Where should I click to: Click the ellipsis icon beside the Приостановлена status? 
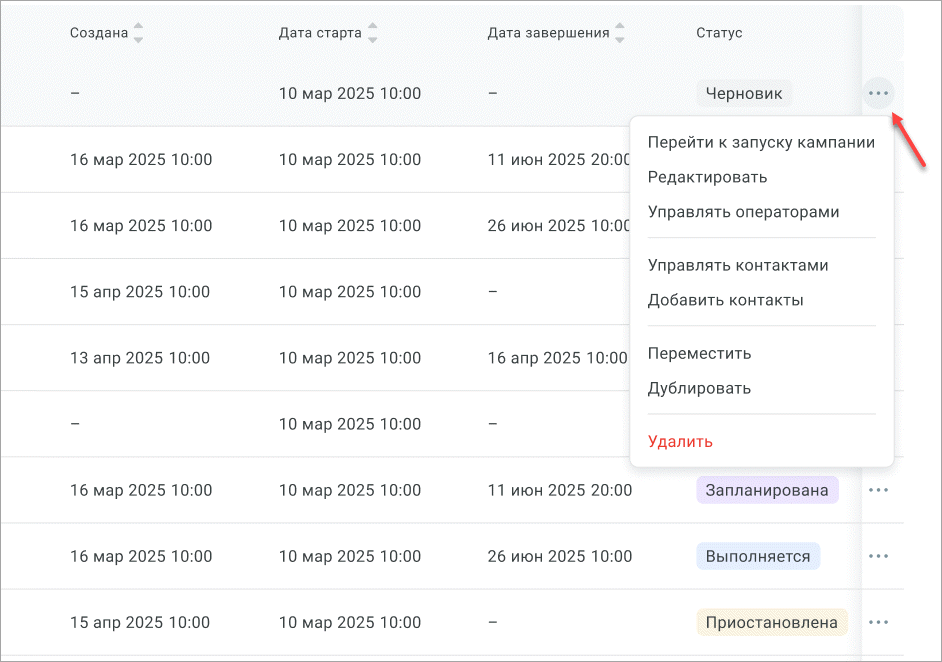tap(878, 622)
